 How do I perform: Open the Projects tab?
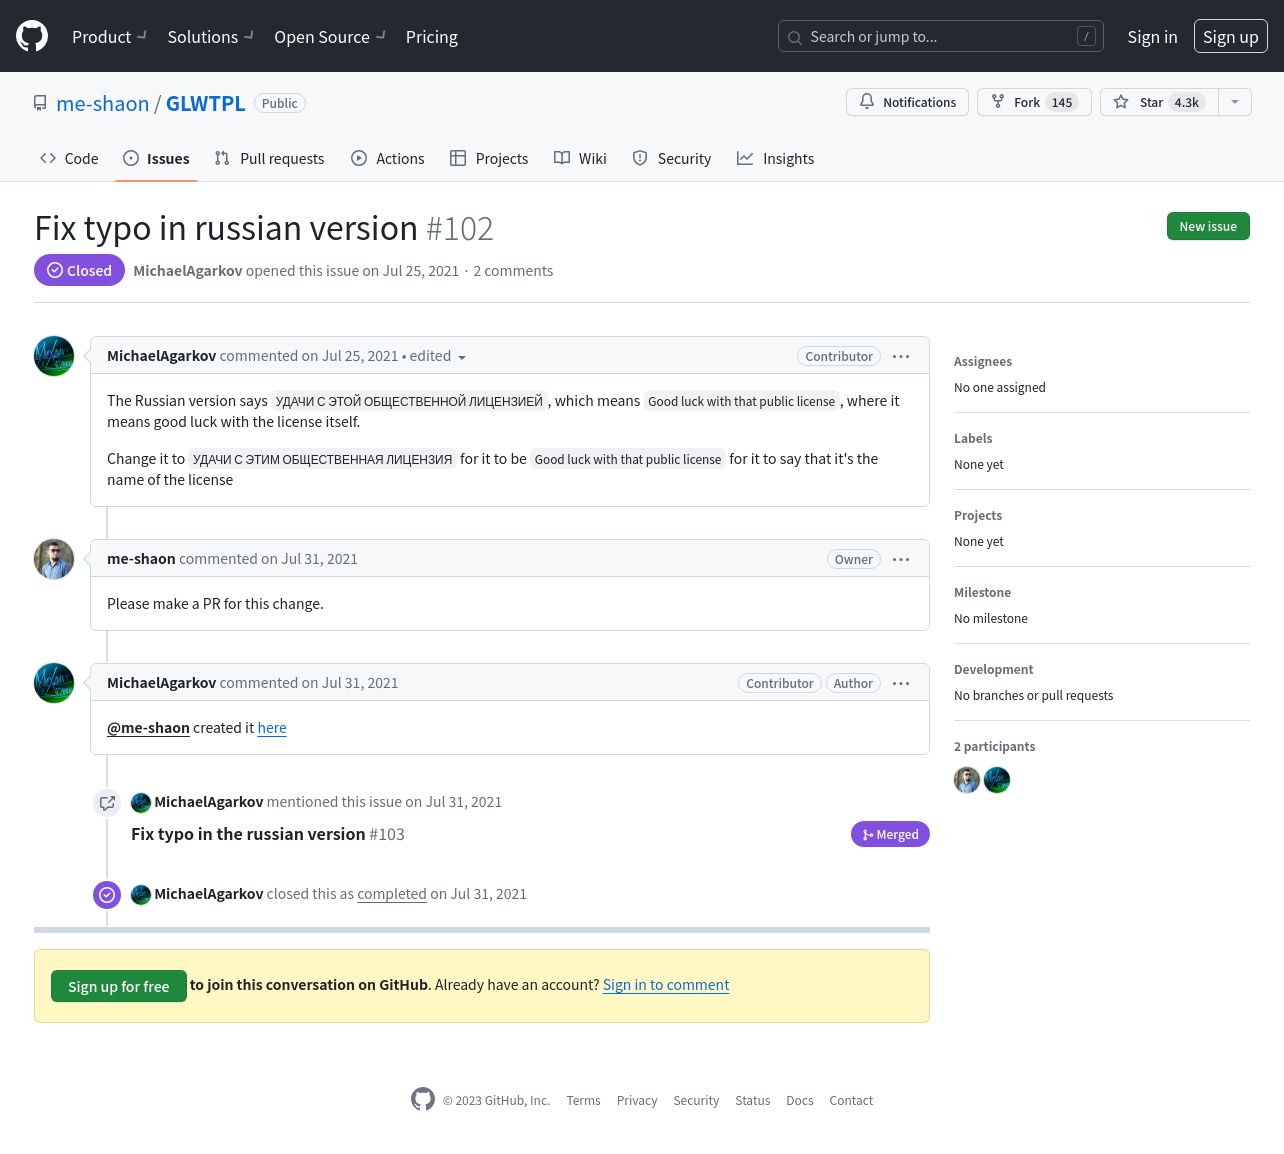pyautogui.click(x=489, y=158)
